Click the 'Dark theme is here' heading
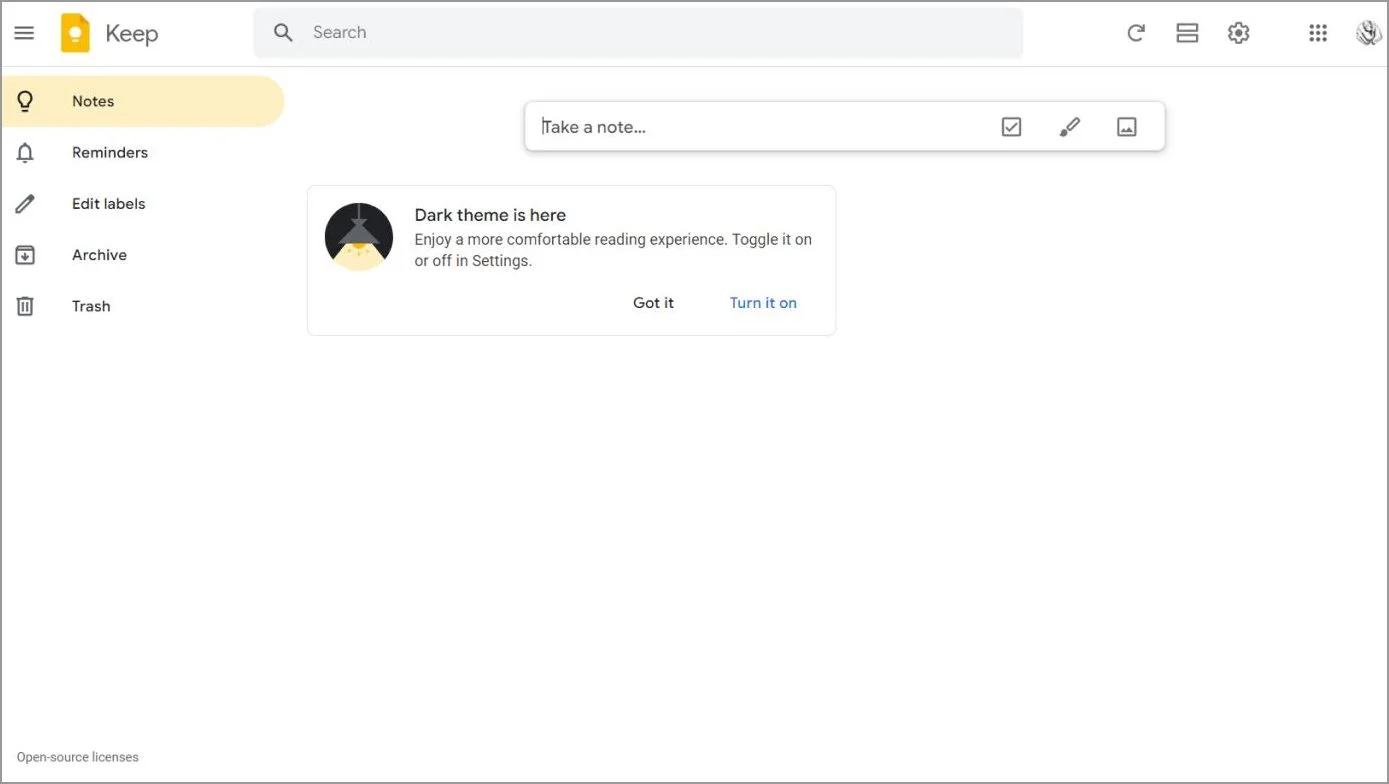The width and height of the screenshot is (1389, 784). point(490,215)
